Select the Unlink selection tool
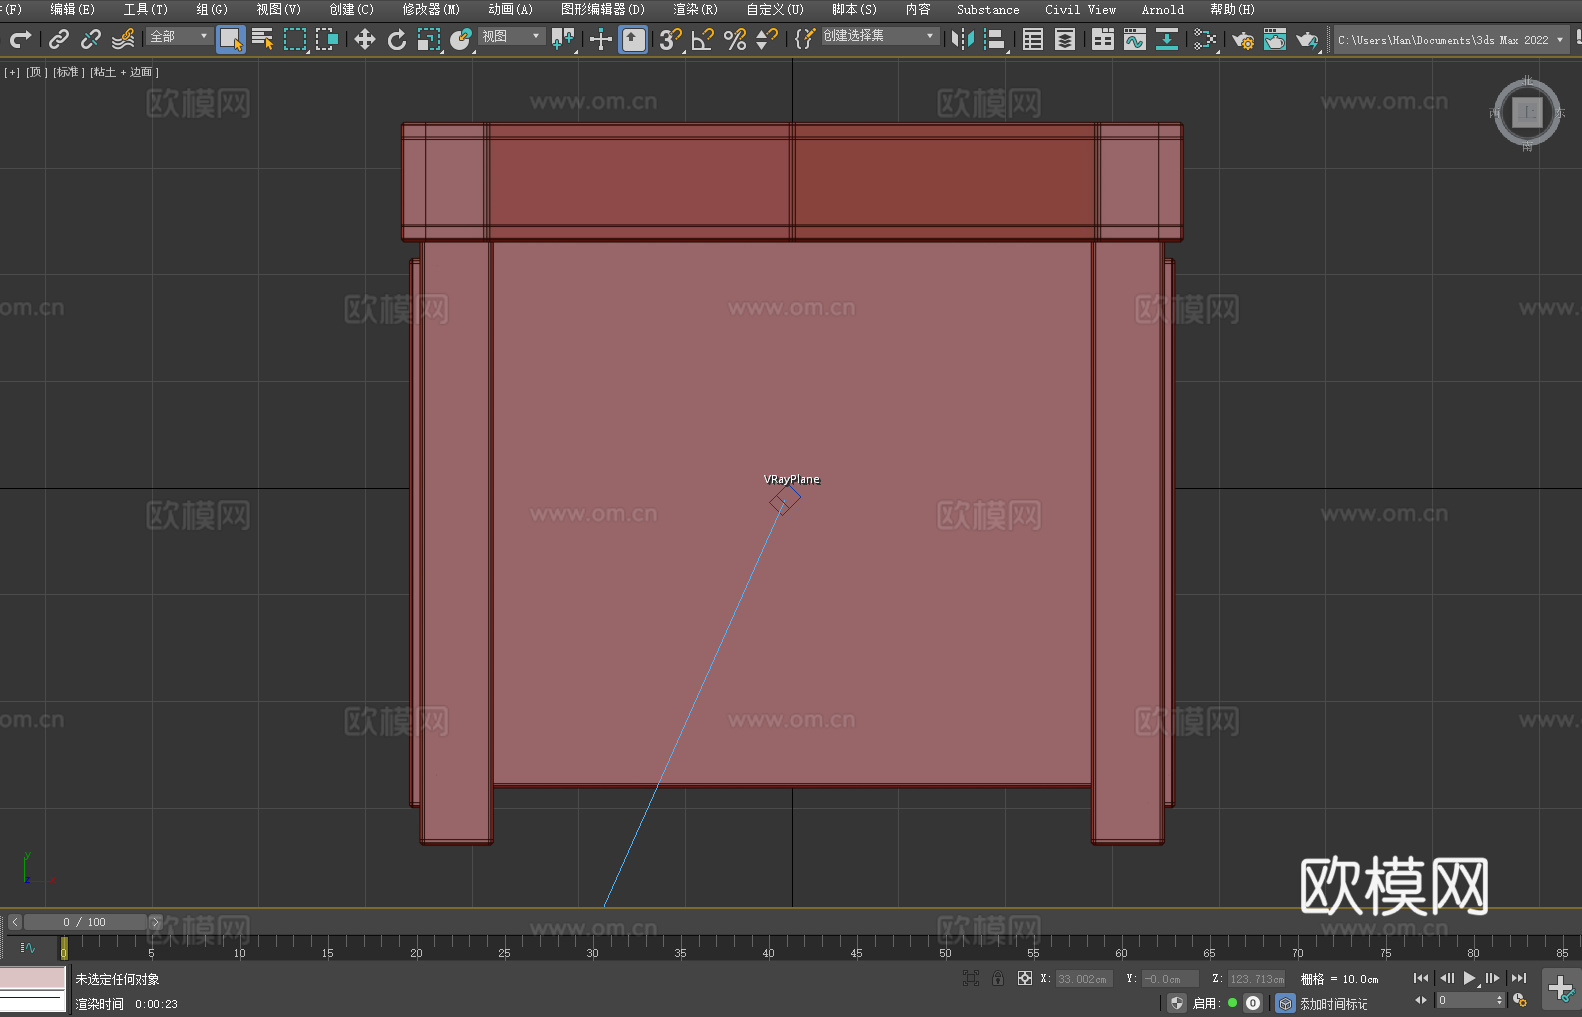This screenshot has width=1582, height=1017. [x=91, y=40]
